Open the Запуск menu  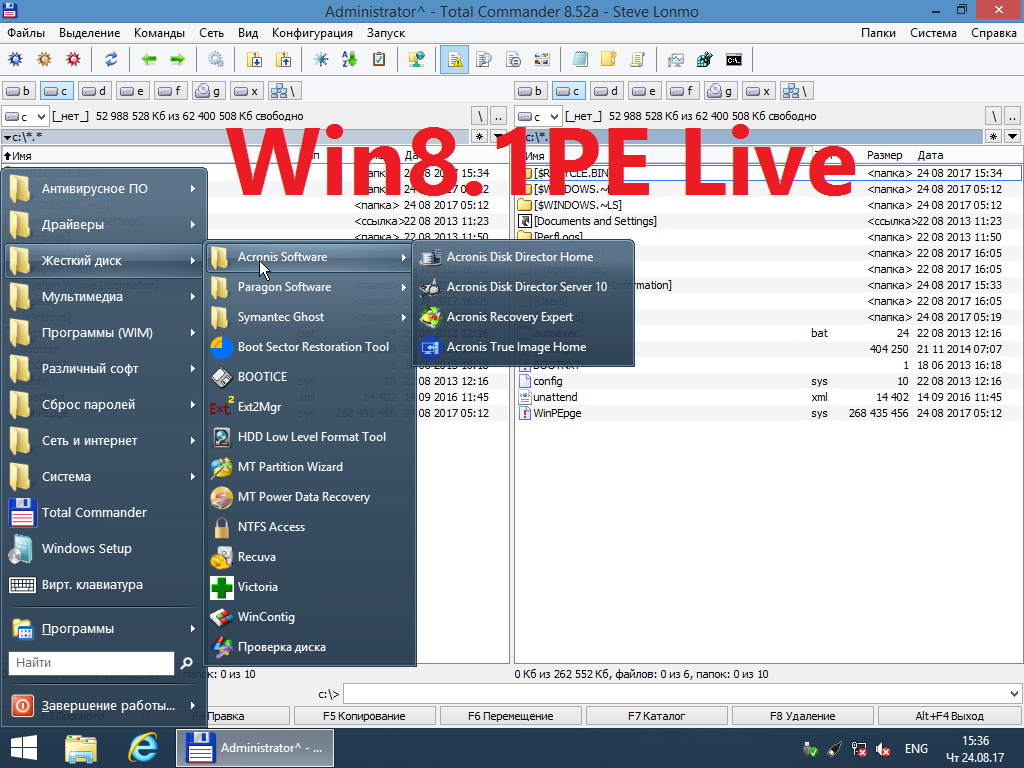click(386, 33)
